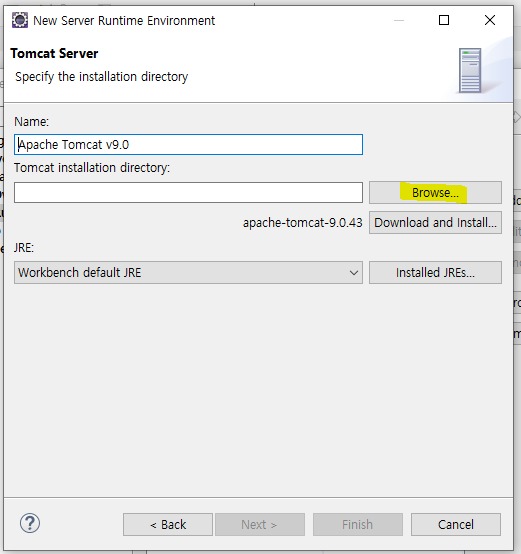521x554 pixels.
Task: Open the help question mark icon
Action: coord(30,523)
